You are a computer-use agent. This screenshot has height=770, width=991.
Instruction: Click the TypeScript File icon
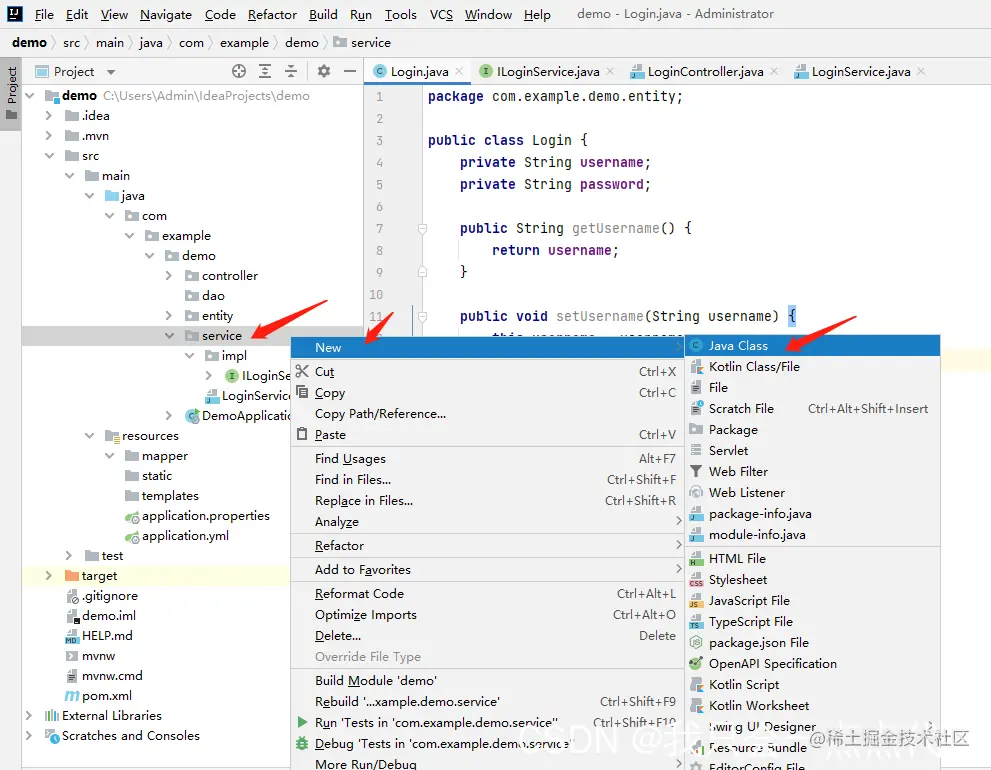click(x=696, y=622)
